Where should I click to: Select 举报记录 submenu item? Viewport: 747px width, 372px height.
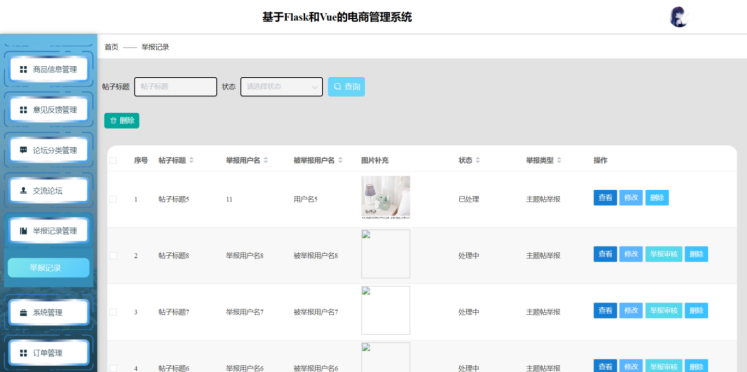coord(49,268)
